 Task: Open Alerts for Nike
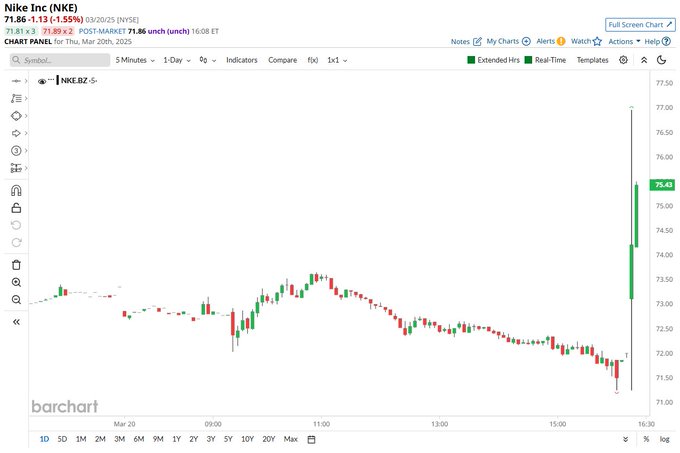coord(551,41)
